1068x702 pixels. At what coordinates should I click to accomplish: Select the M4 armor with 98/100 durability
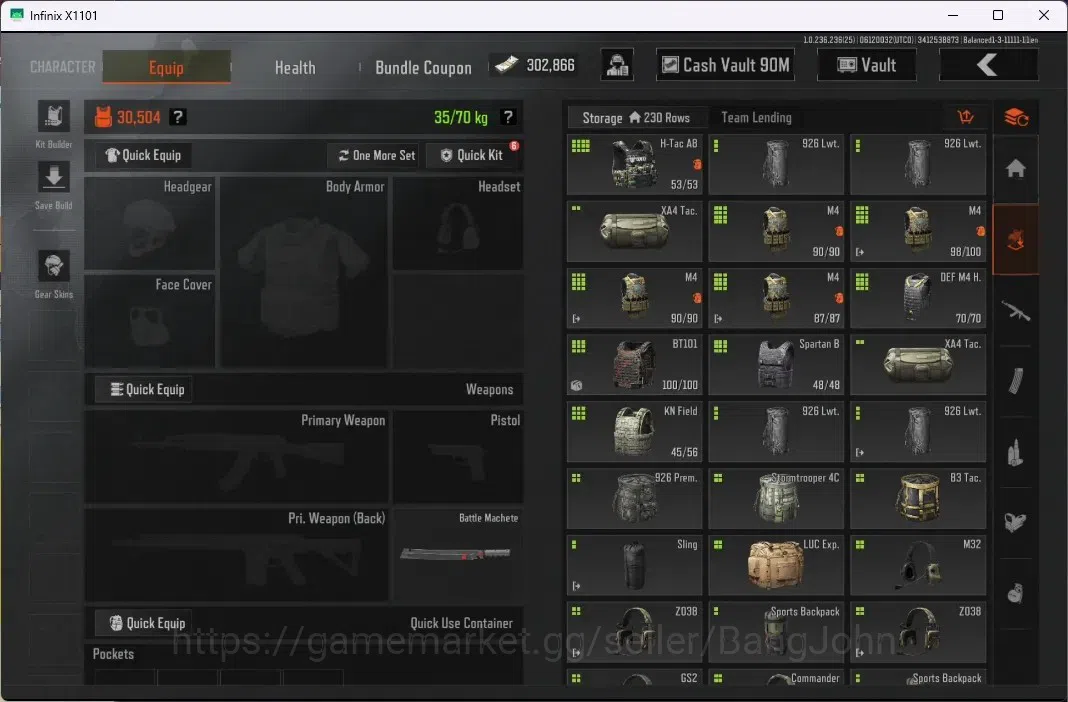pos(918,232)
